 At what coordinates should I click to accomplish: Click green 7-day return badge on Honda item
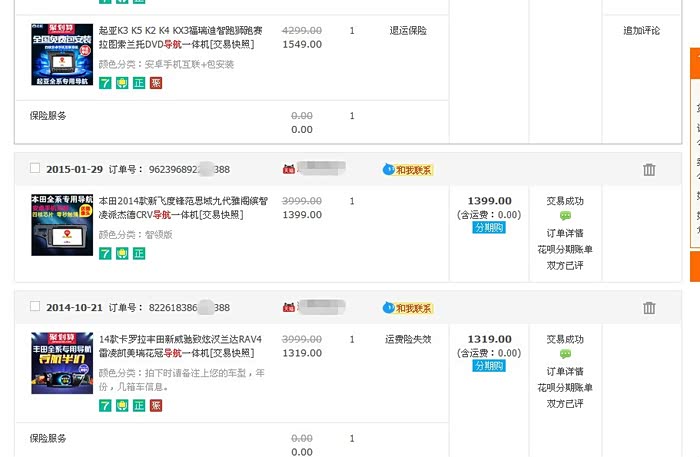[104, 252]
